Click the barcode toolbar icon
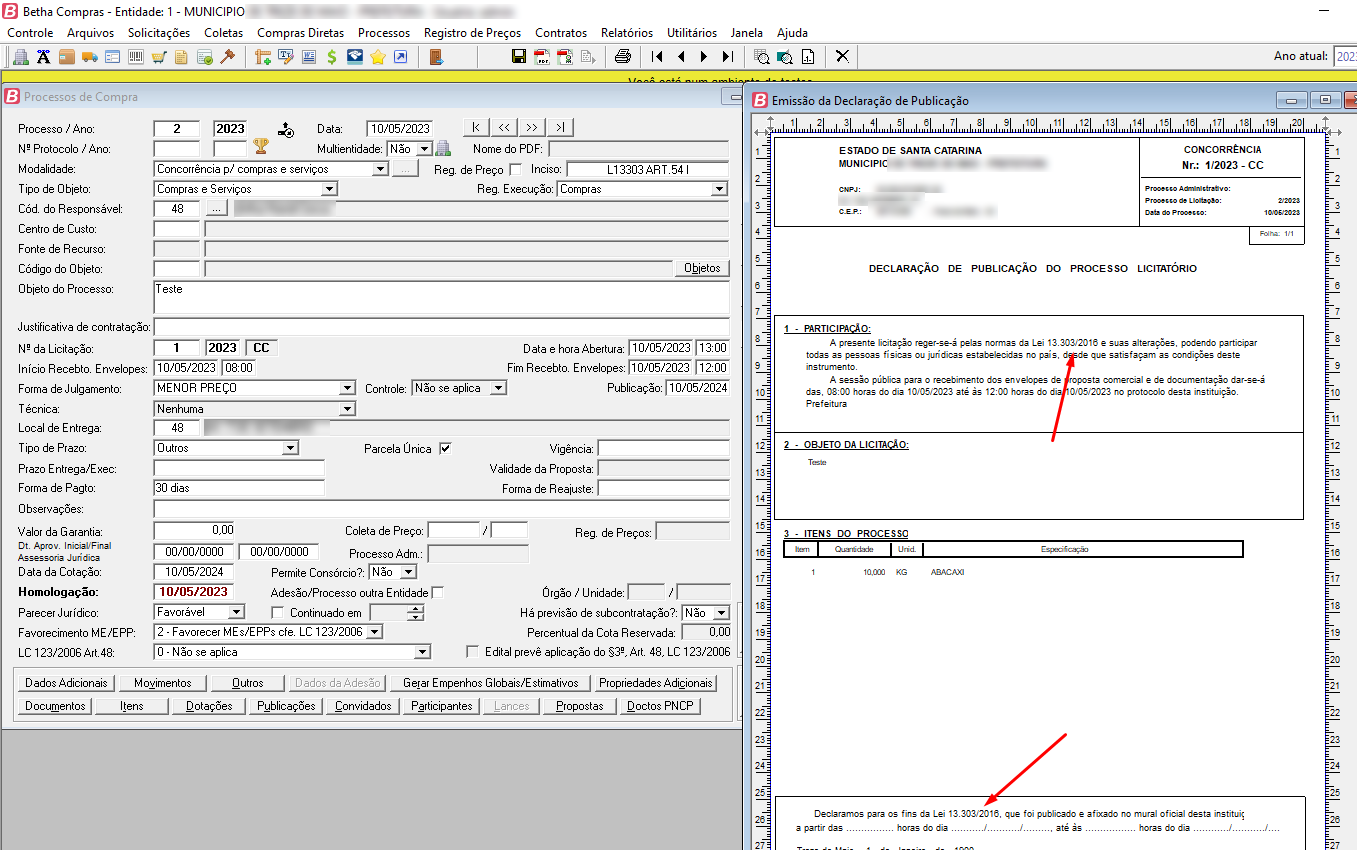 coord(135,57)
